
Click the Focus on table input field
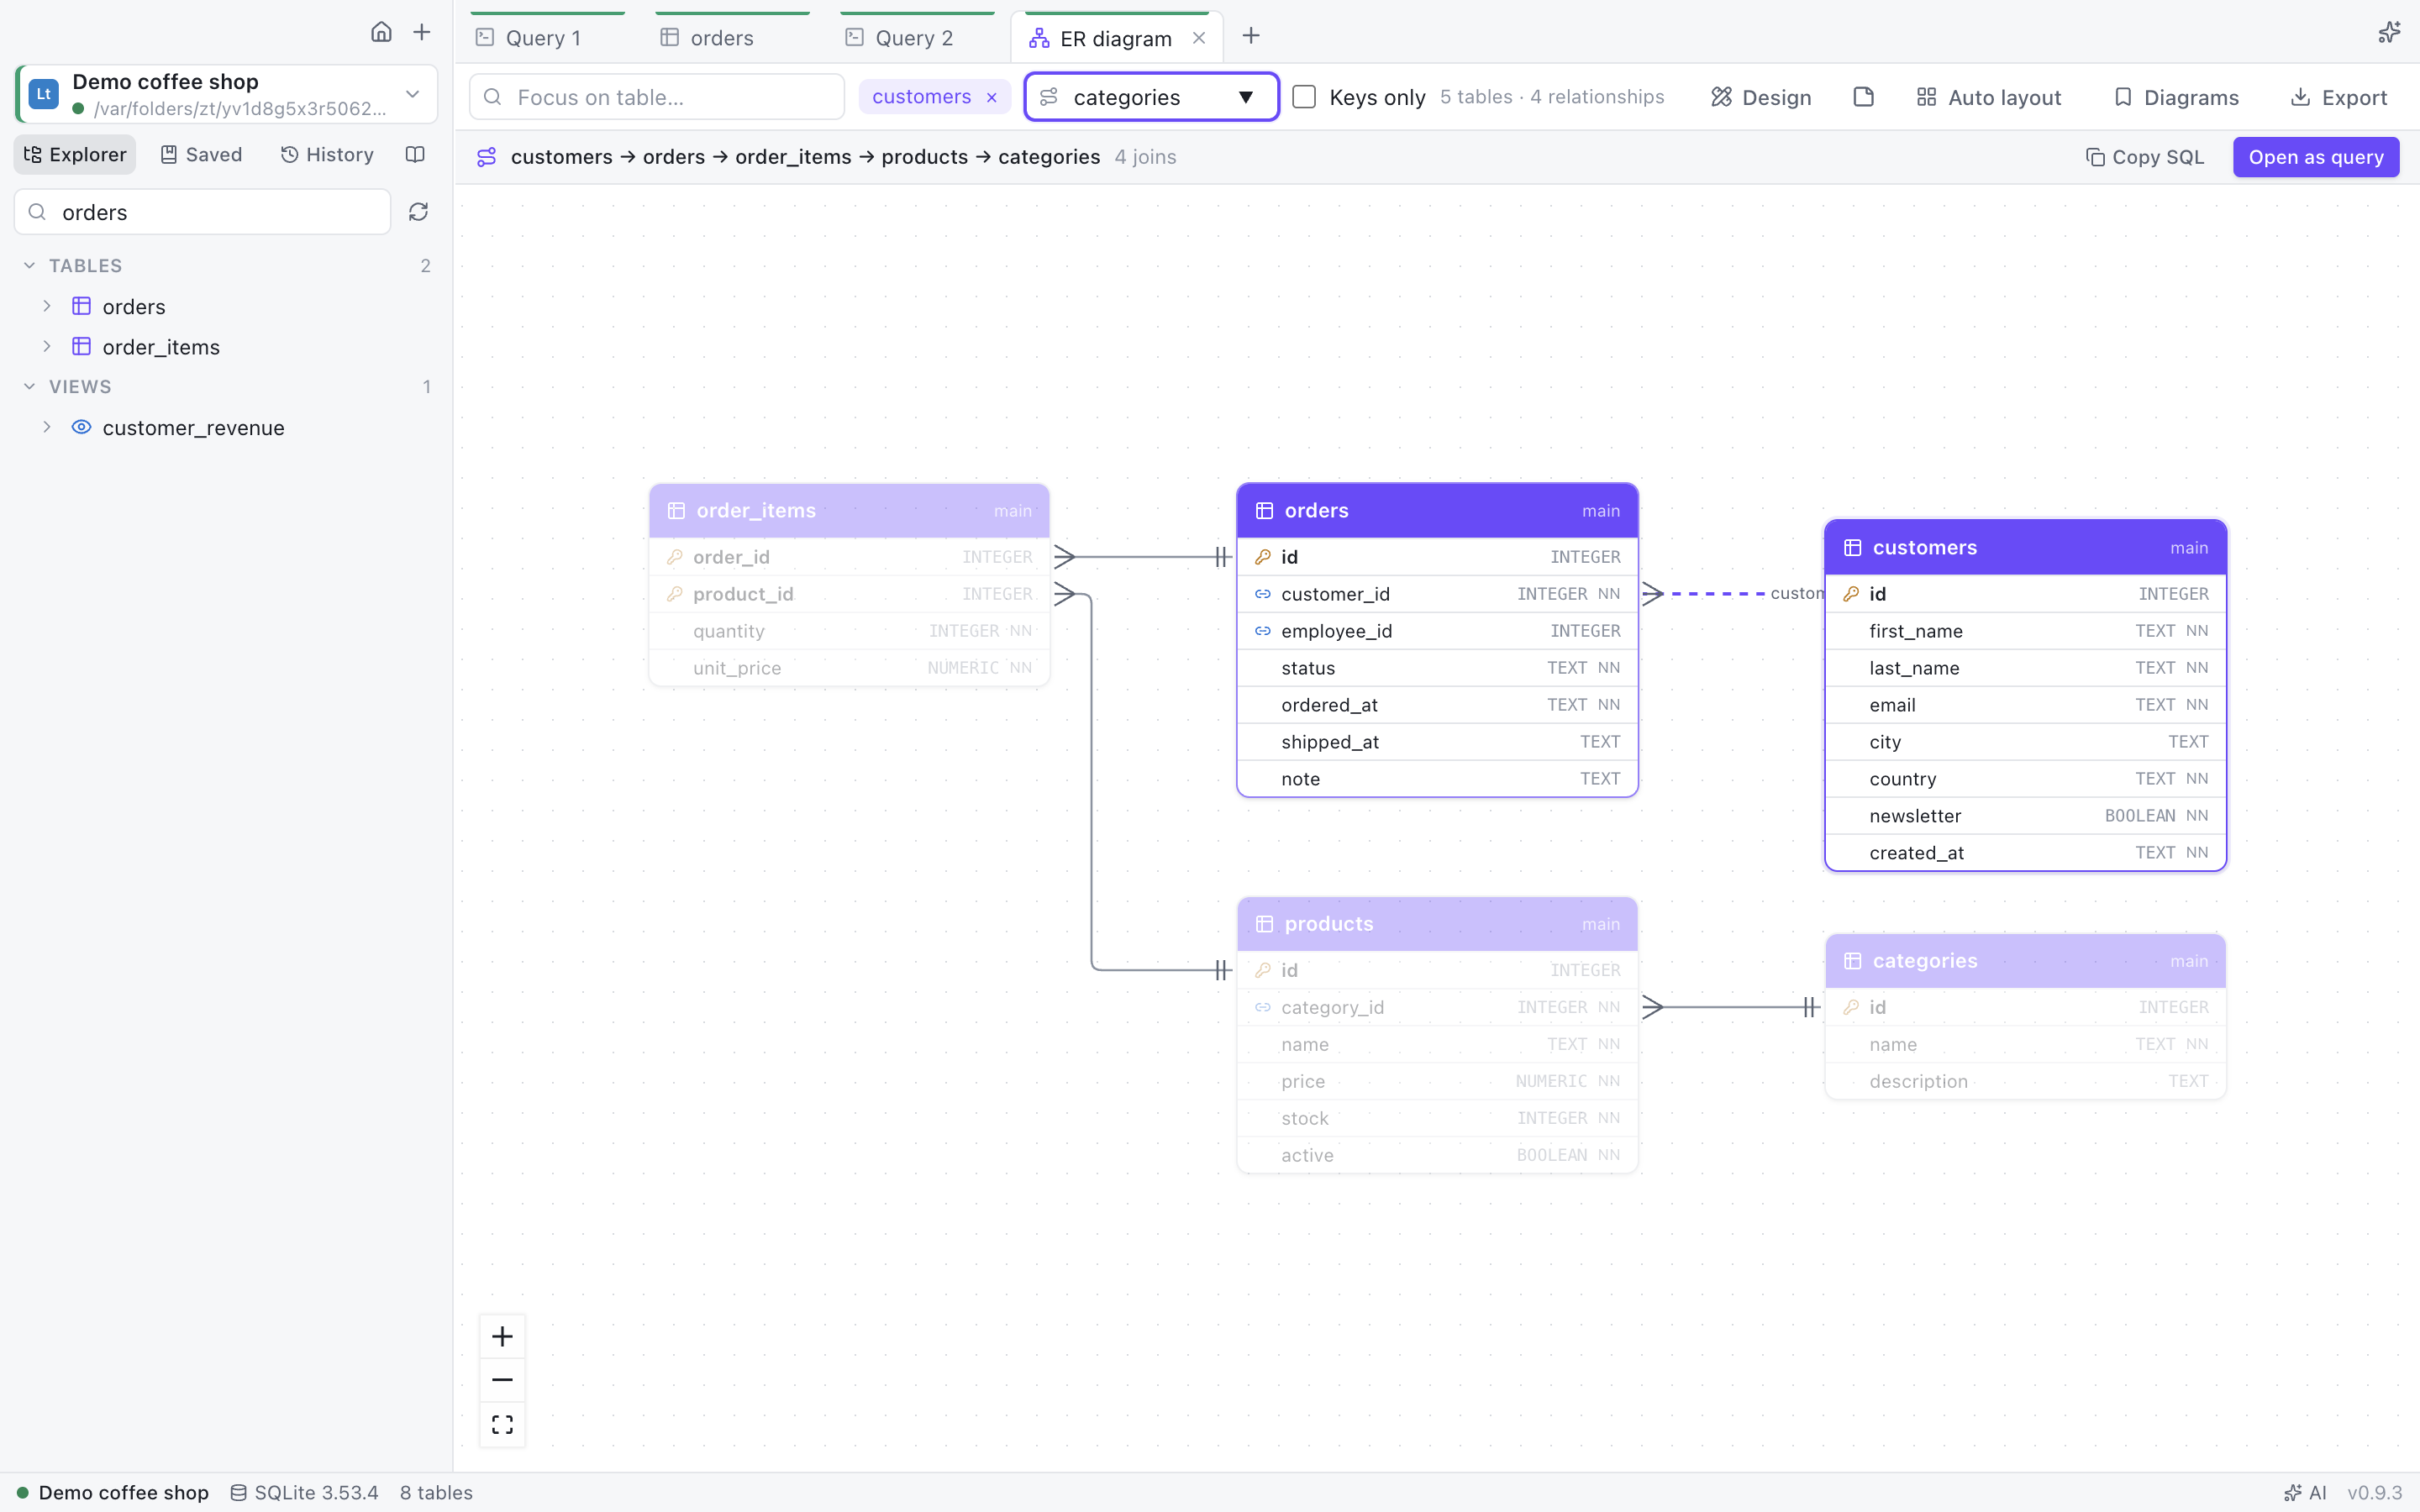click(657, 97)
